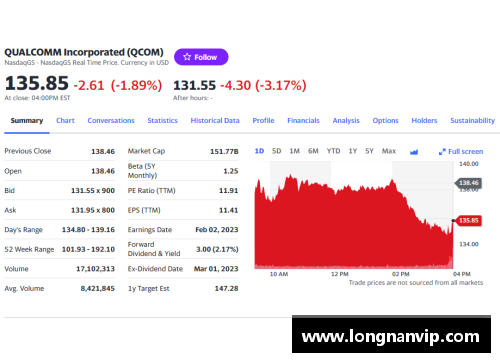
Task: Switch chart range to 5D
Action: [x=276, y=151]
